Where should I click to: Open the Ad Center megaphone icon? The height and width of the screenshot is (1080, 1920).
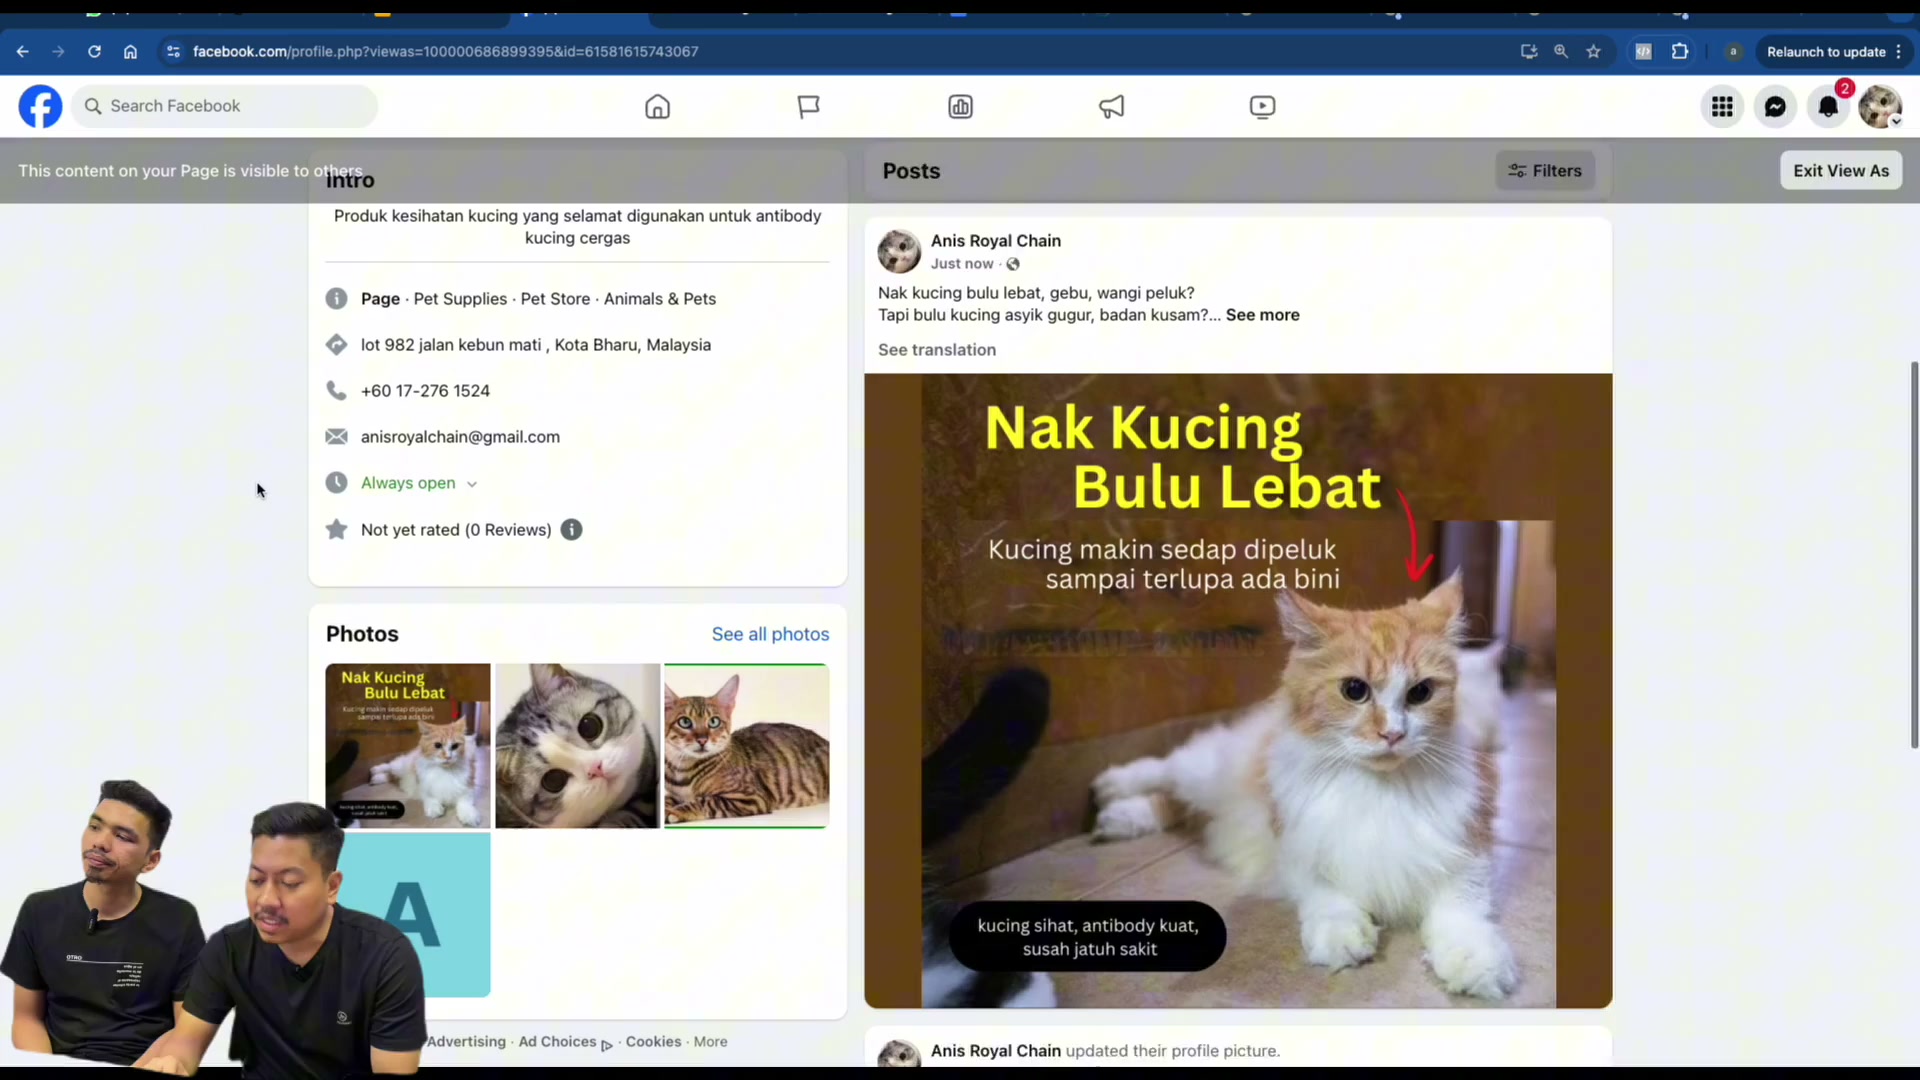[1111, 106]
